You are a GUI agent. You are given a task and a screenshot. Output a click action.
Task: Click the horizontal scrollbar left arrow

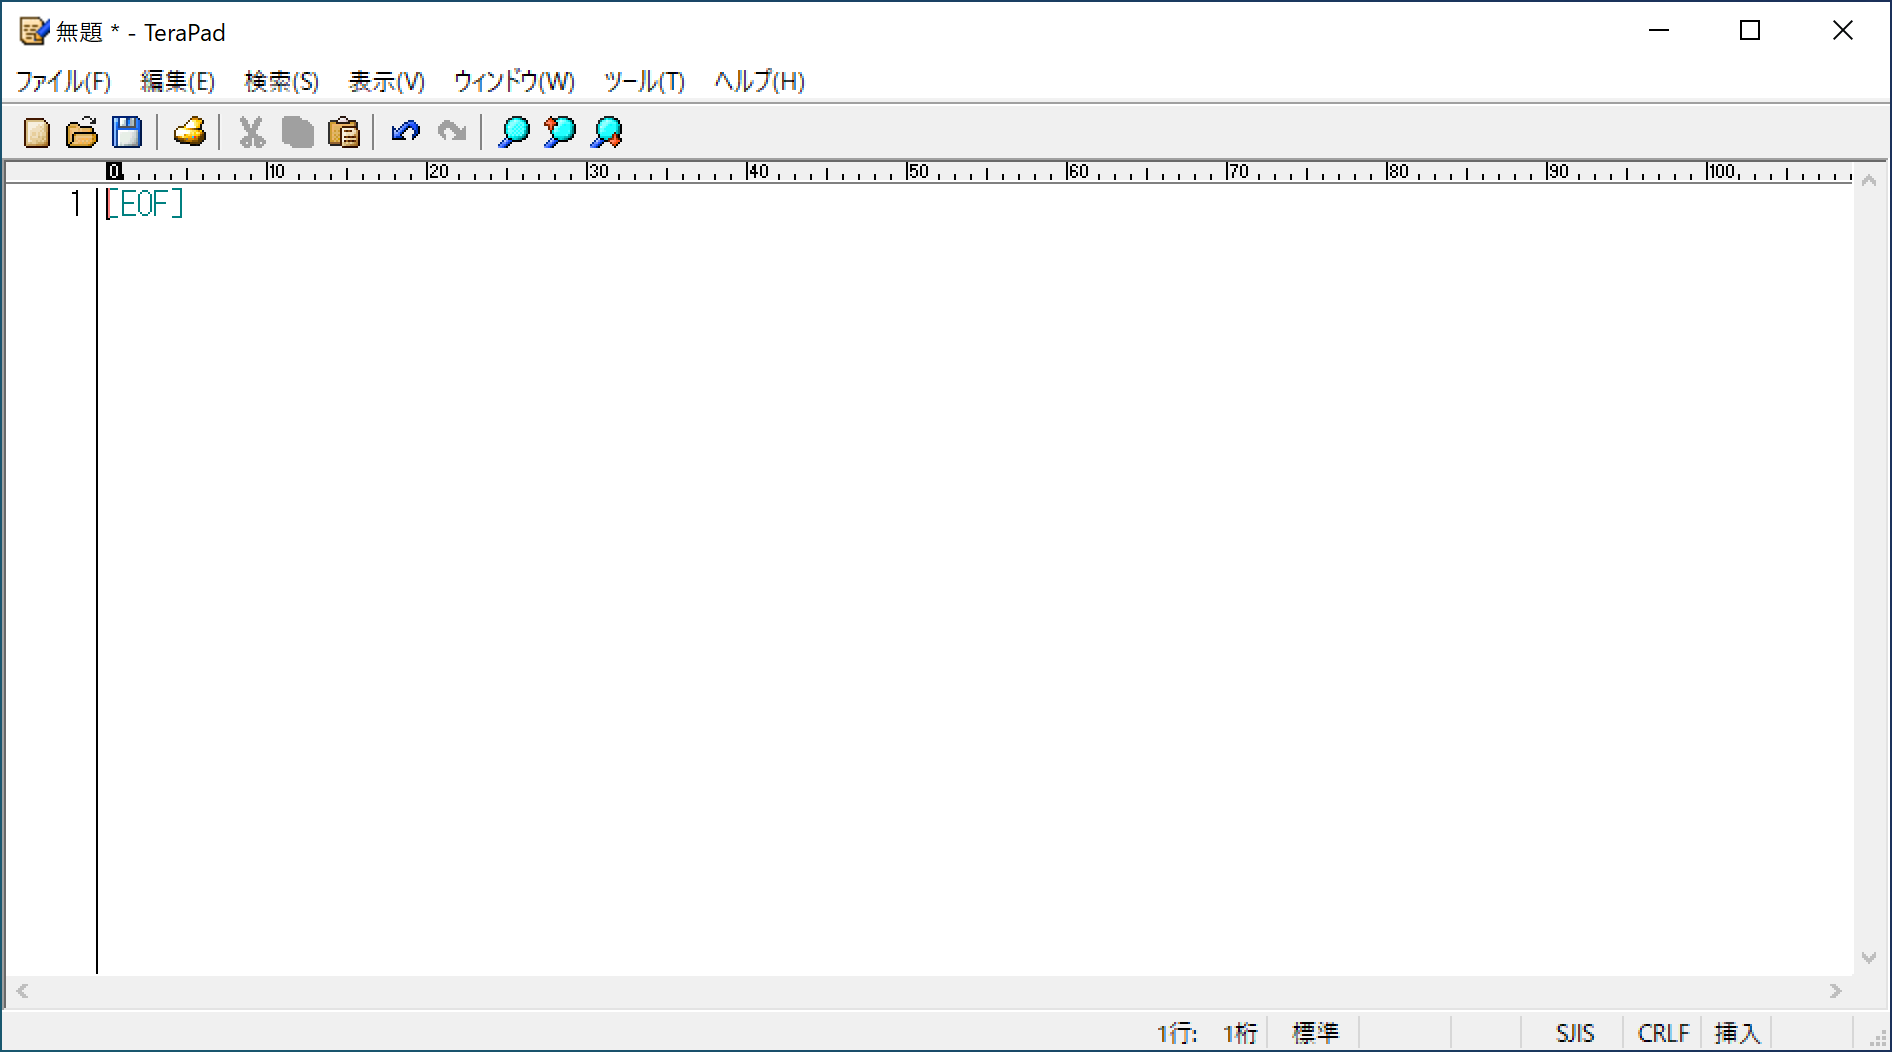coord(22,991)
